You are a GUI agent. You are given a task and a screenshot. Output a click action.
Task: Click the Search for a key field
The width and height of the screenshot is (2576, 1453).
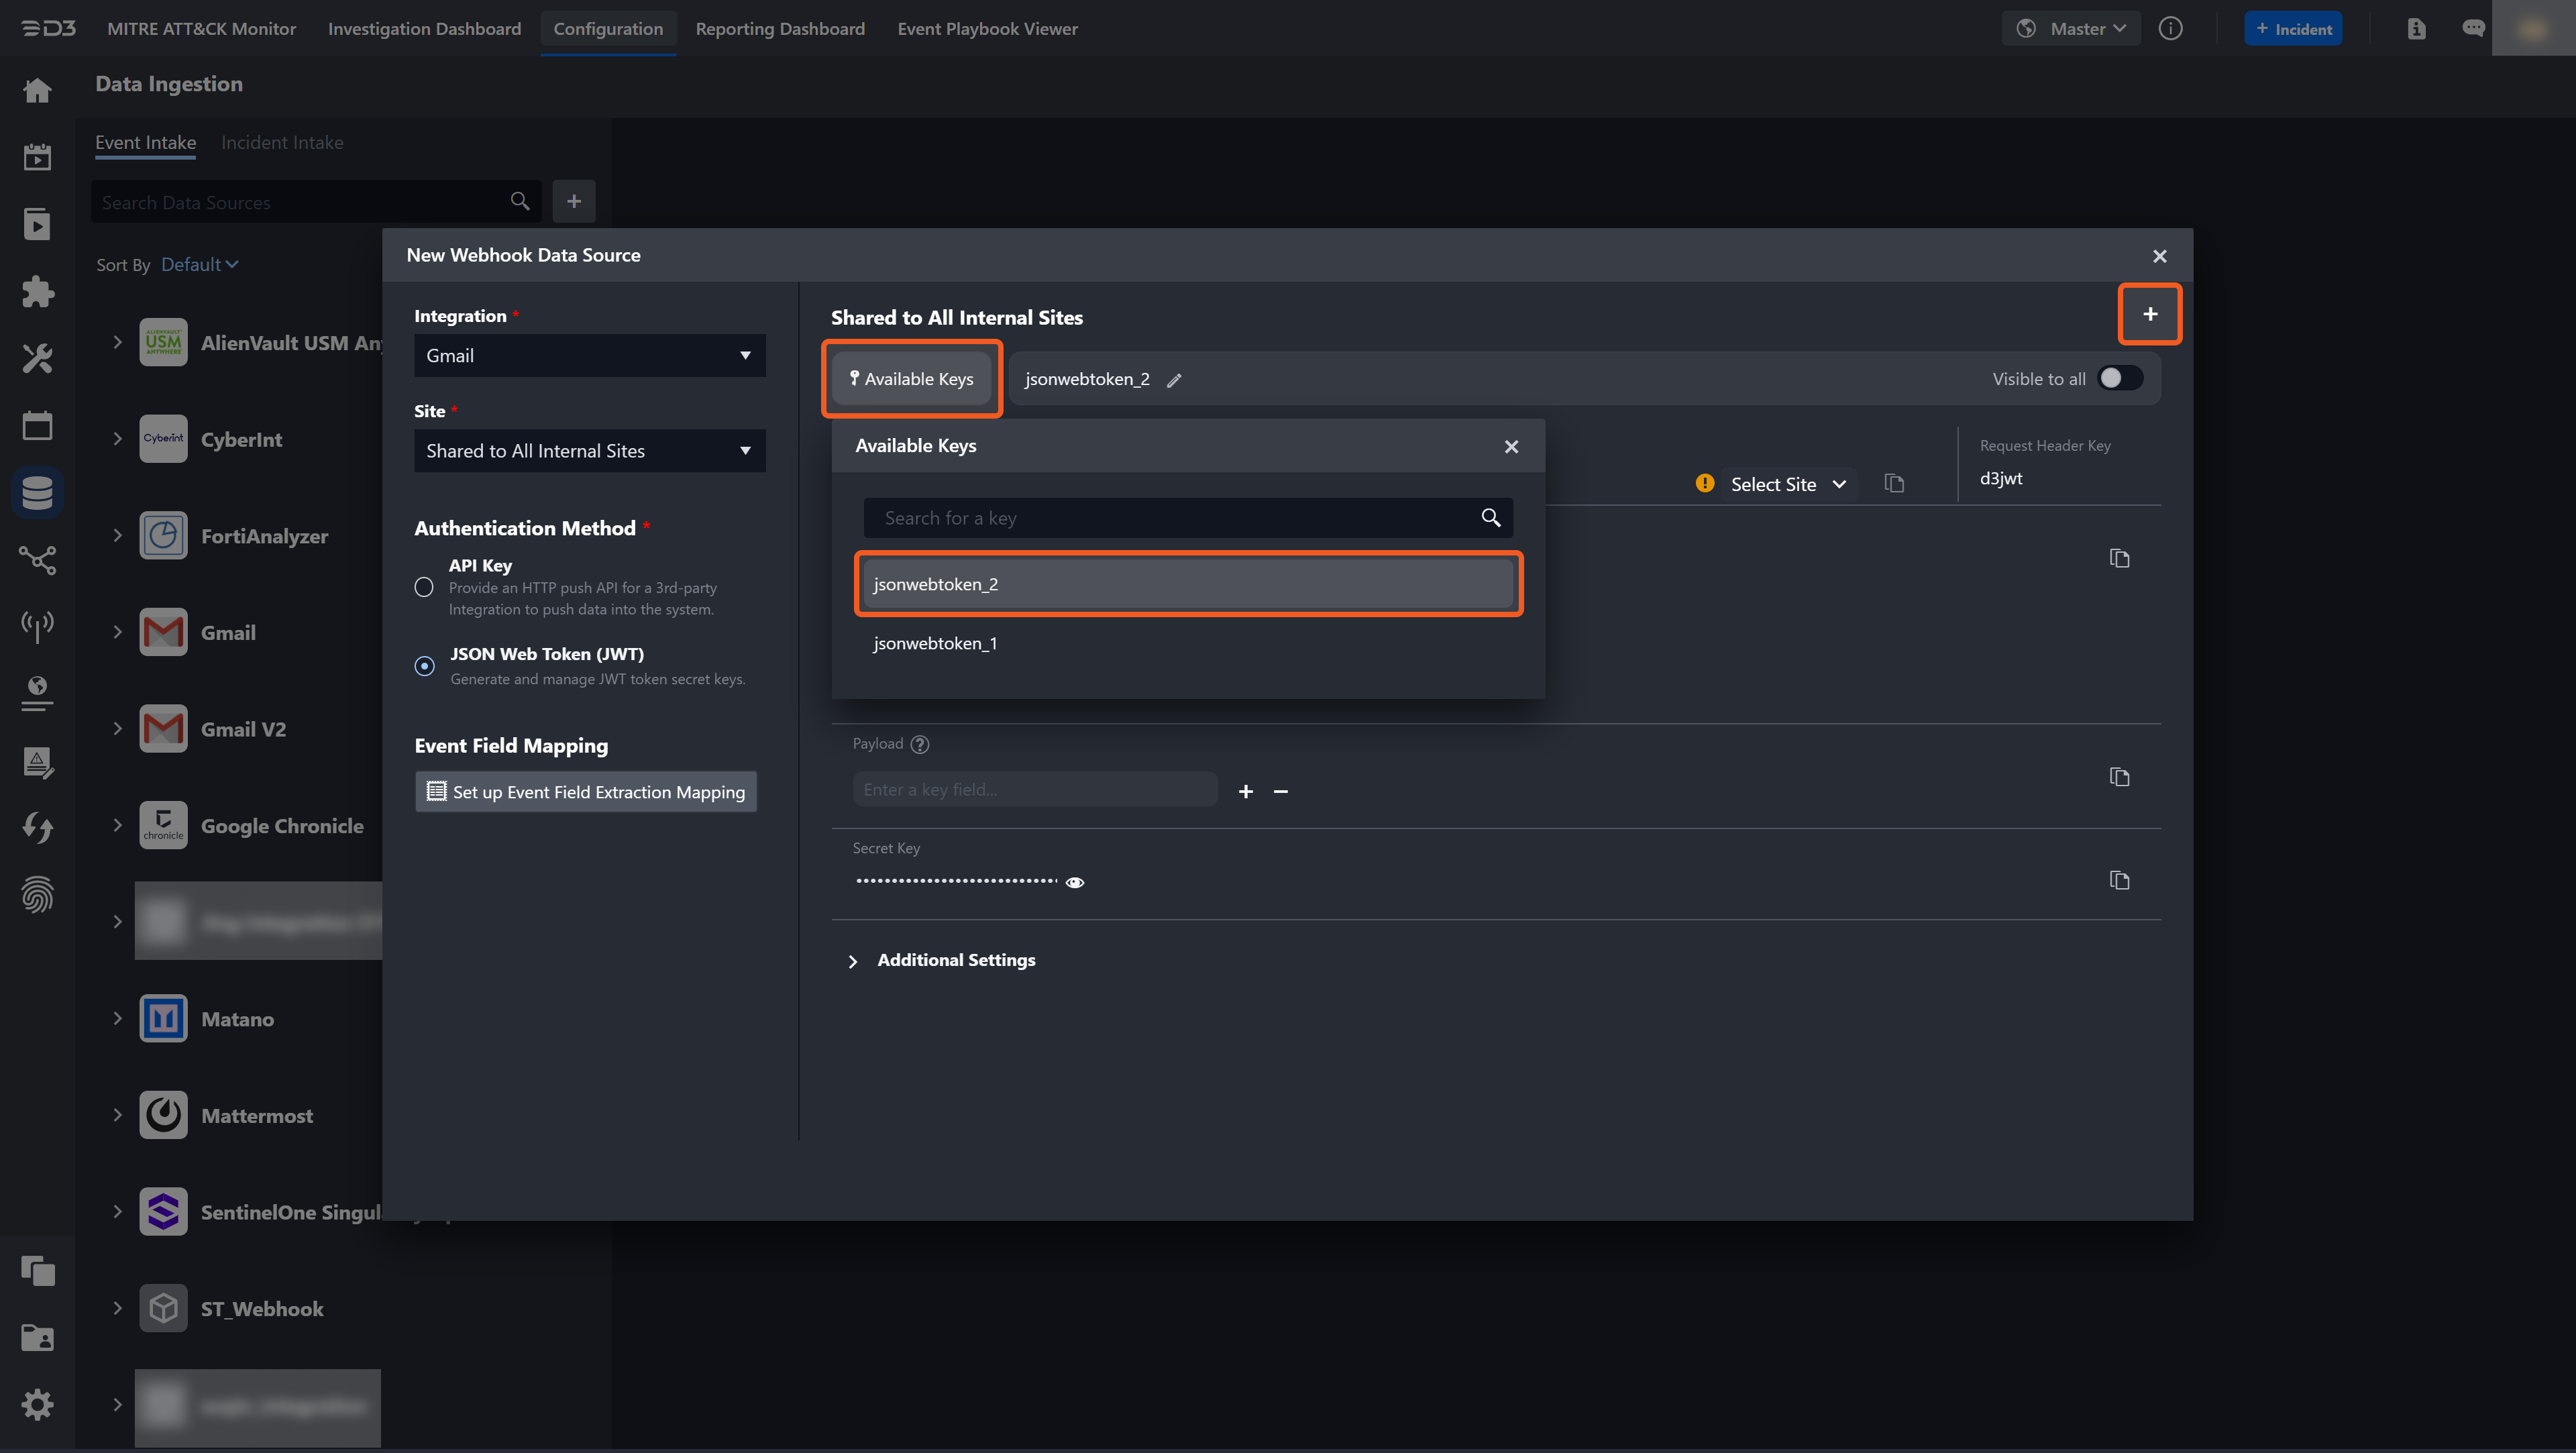pos(1170,518)
